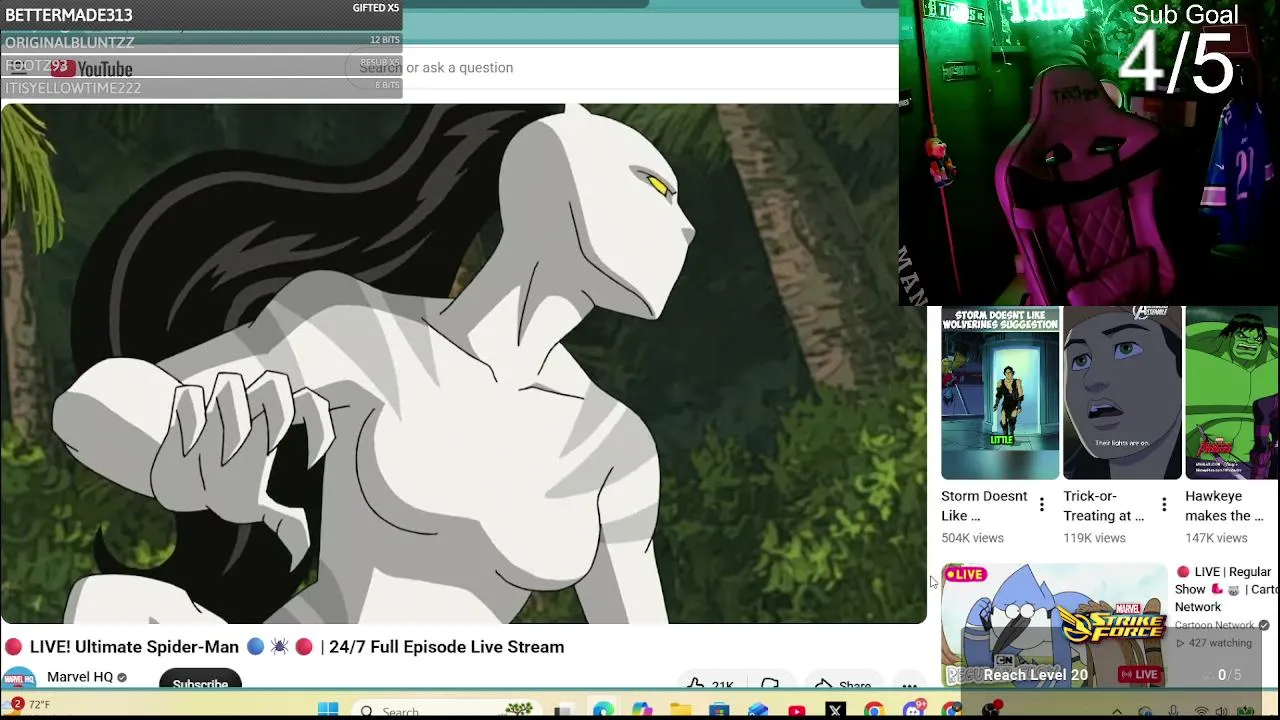The width and height of the screenshot is (1280, 720).
Task: Click the 'Storm Doesnt Like ...' short title
Action: (984, 506)
